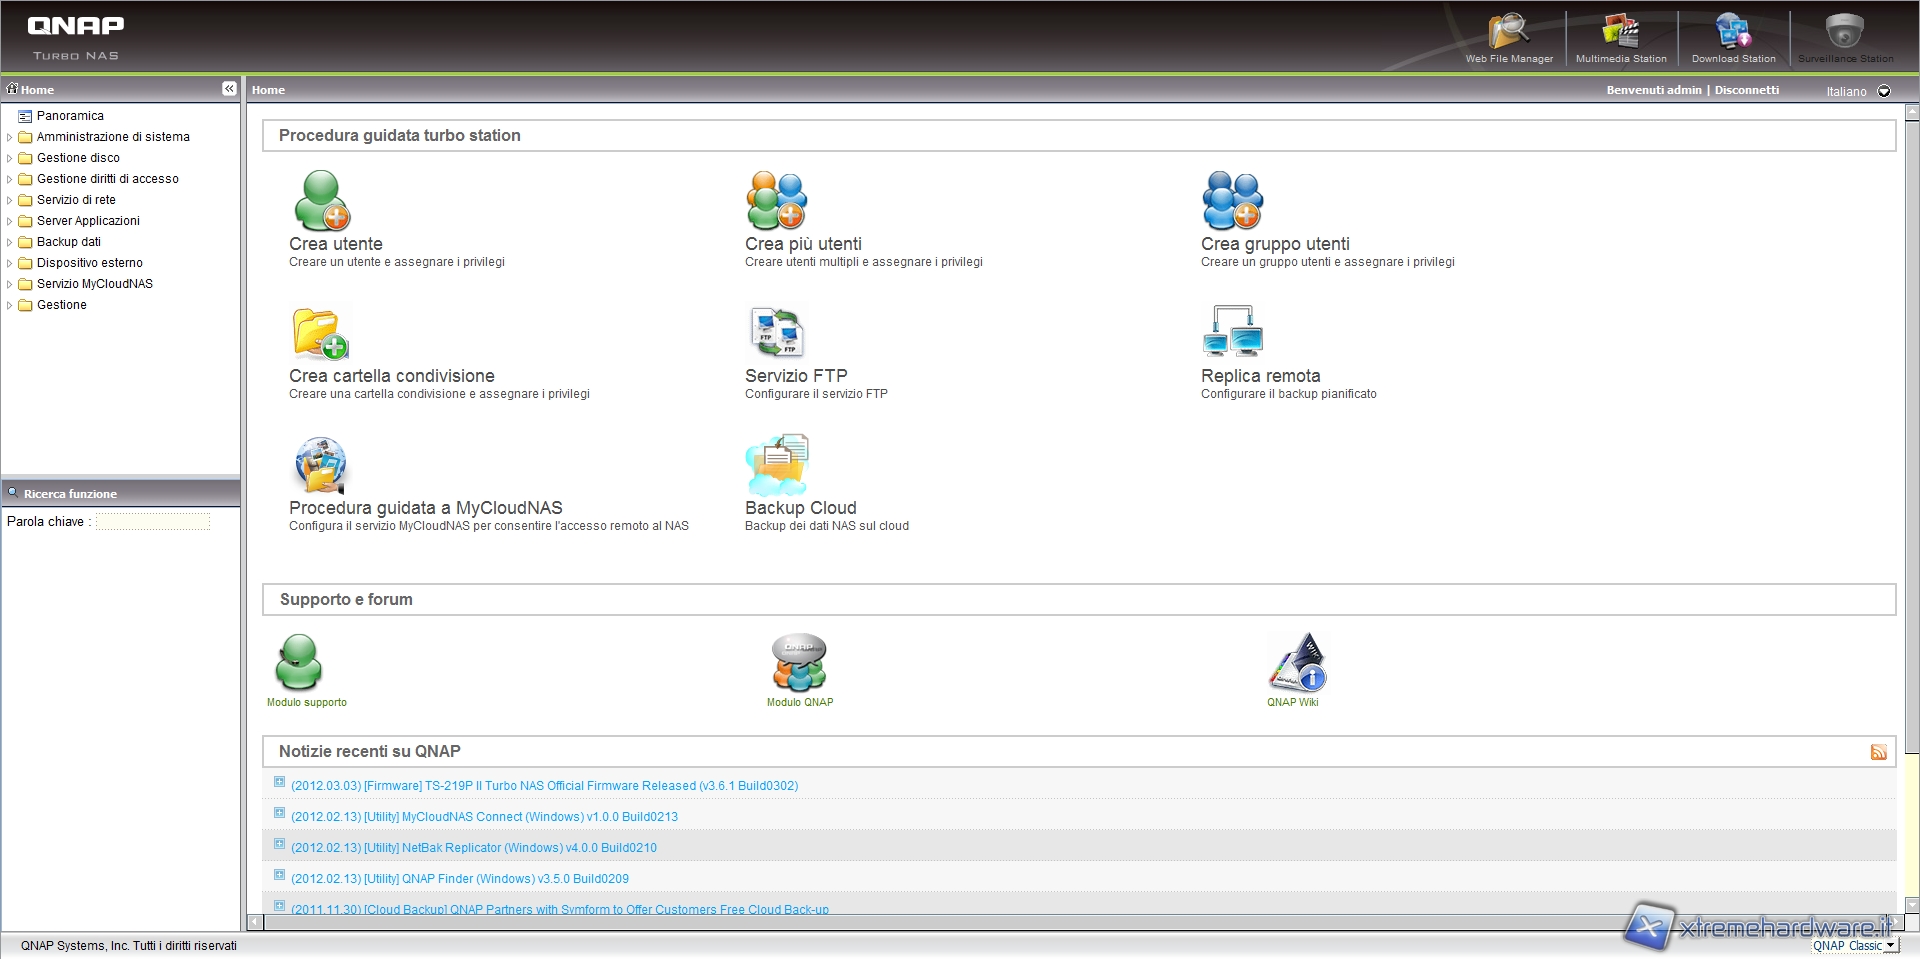
Task: Collapse the left navigation panel
Action: (x=229, y=89)
